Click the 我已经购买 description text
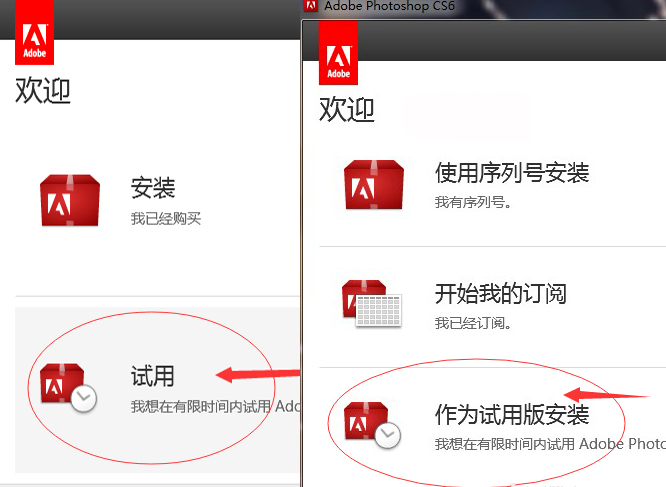This screenshot has height=487, width=666. tap(166, 219)
